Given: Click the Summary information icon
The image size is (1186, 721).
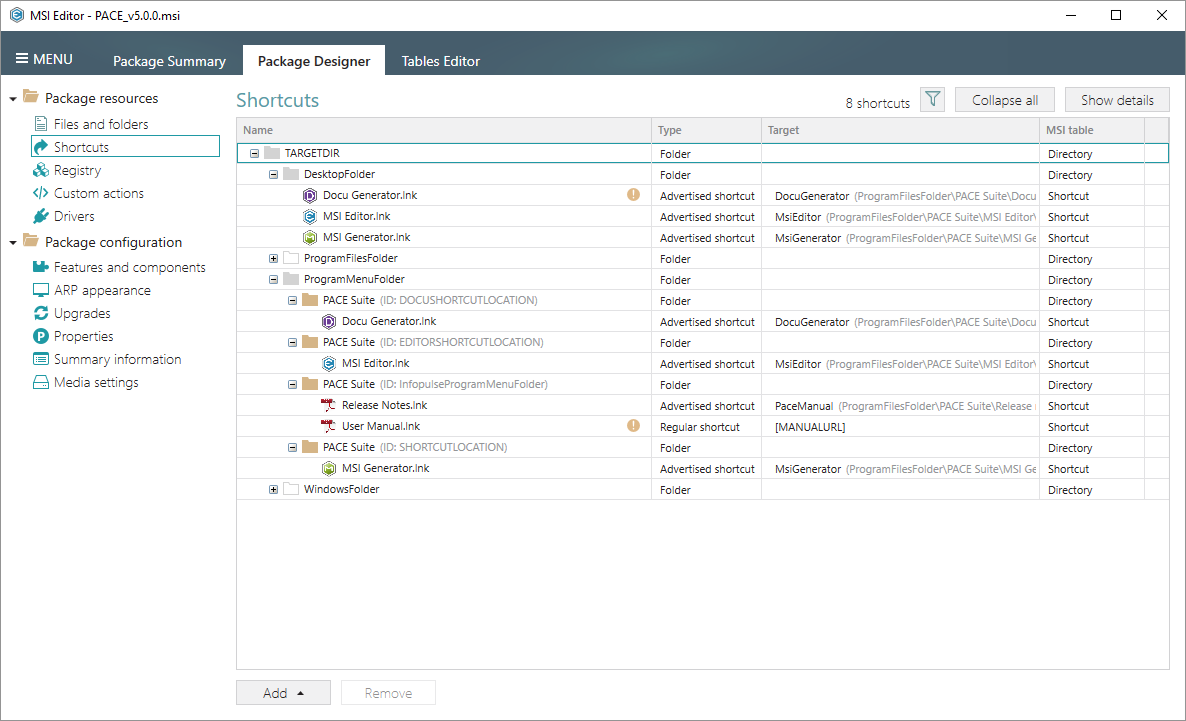Looking at the screenshot, I should [41, 359].
